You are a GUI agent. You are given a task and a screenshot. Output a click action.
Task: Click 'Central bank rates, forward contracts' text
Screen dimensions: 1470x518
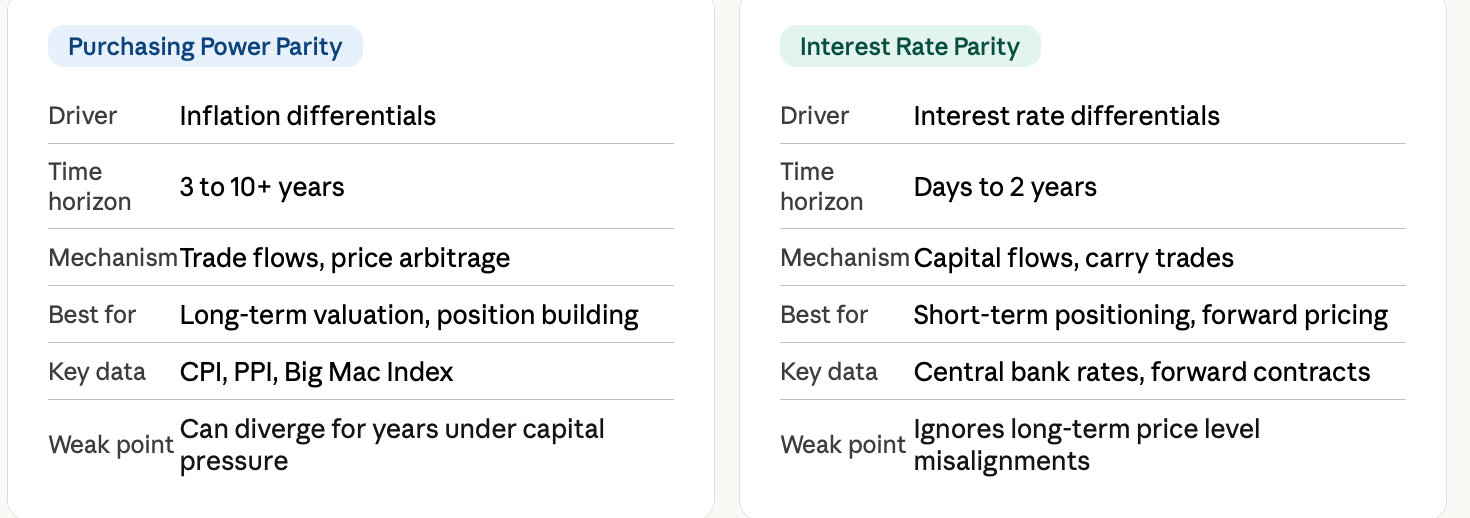[1142, 372]
